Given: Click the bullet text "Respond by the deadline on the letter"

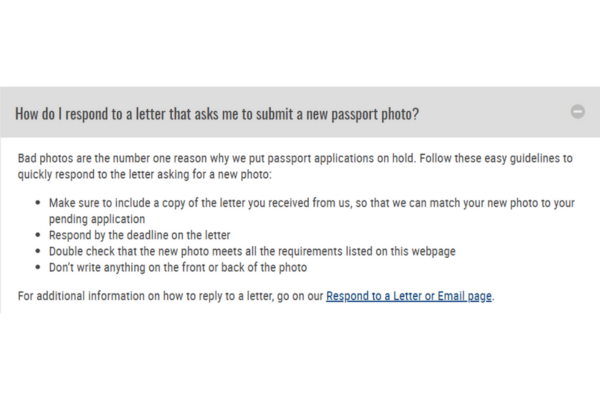Looking at the screenshot, I should [139, 235].
